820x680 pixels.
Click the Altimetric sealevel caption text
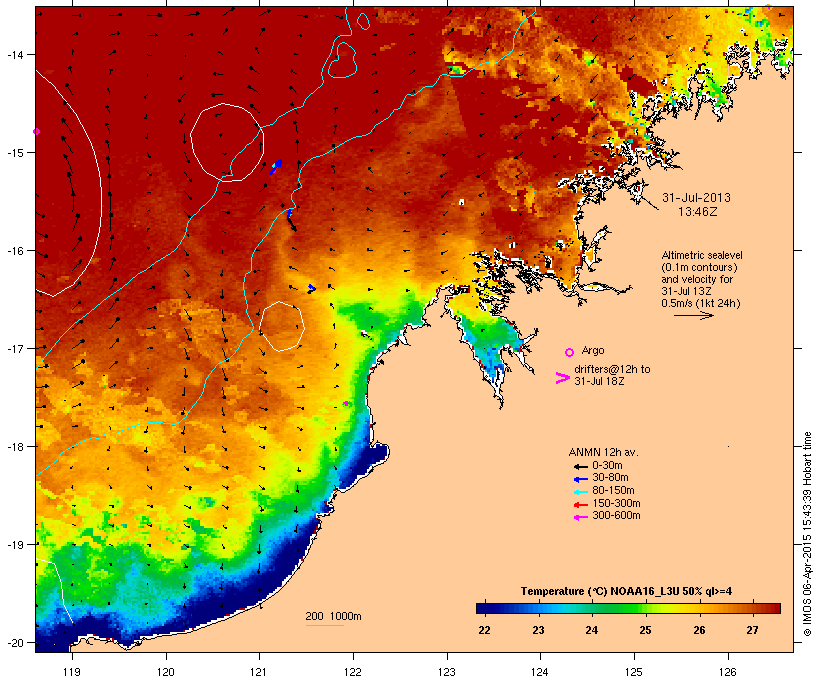tap(702, 255)
